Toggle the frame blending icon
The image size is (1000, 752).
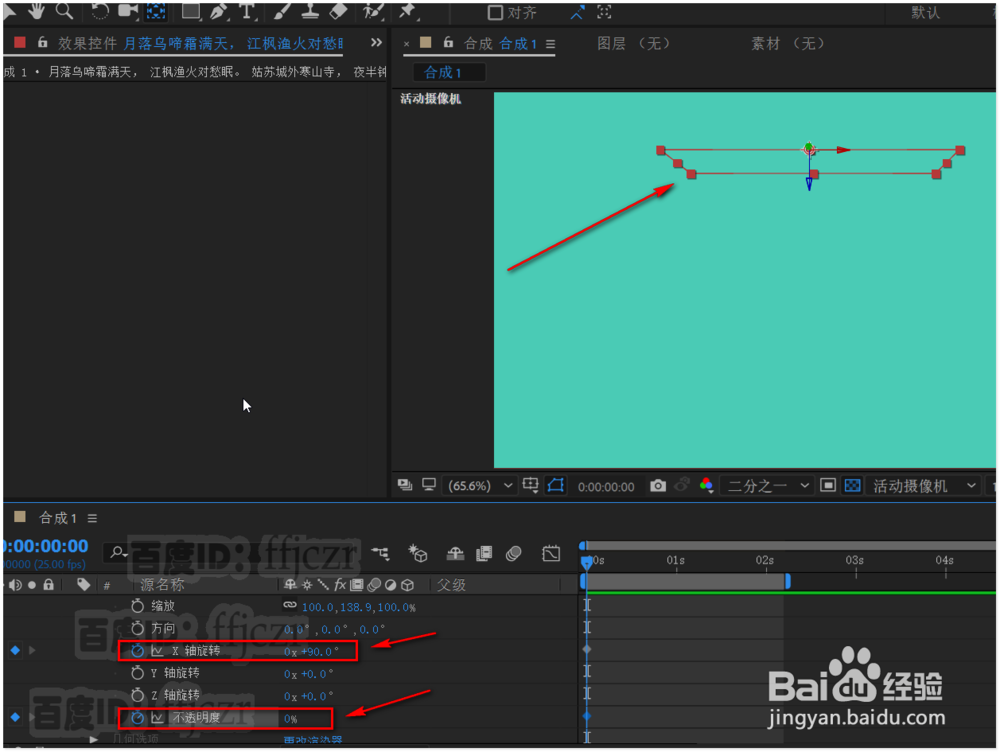point(484,553)
